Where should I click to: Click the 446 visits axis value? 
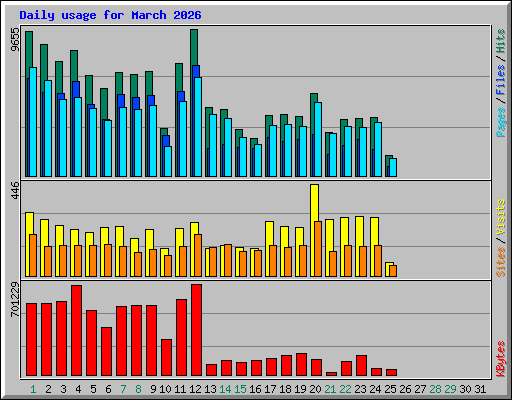[15, 191]
